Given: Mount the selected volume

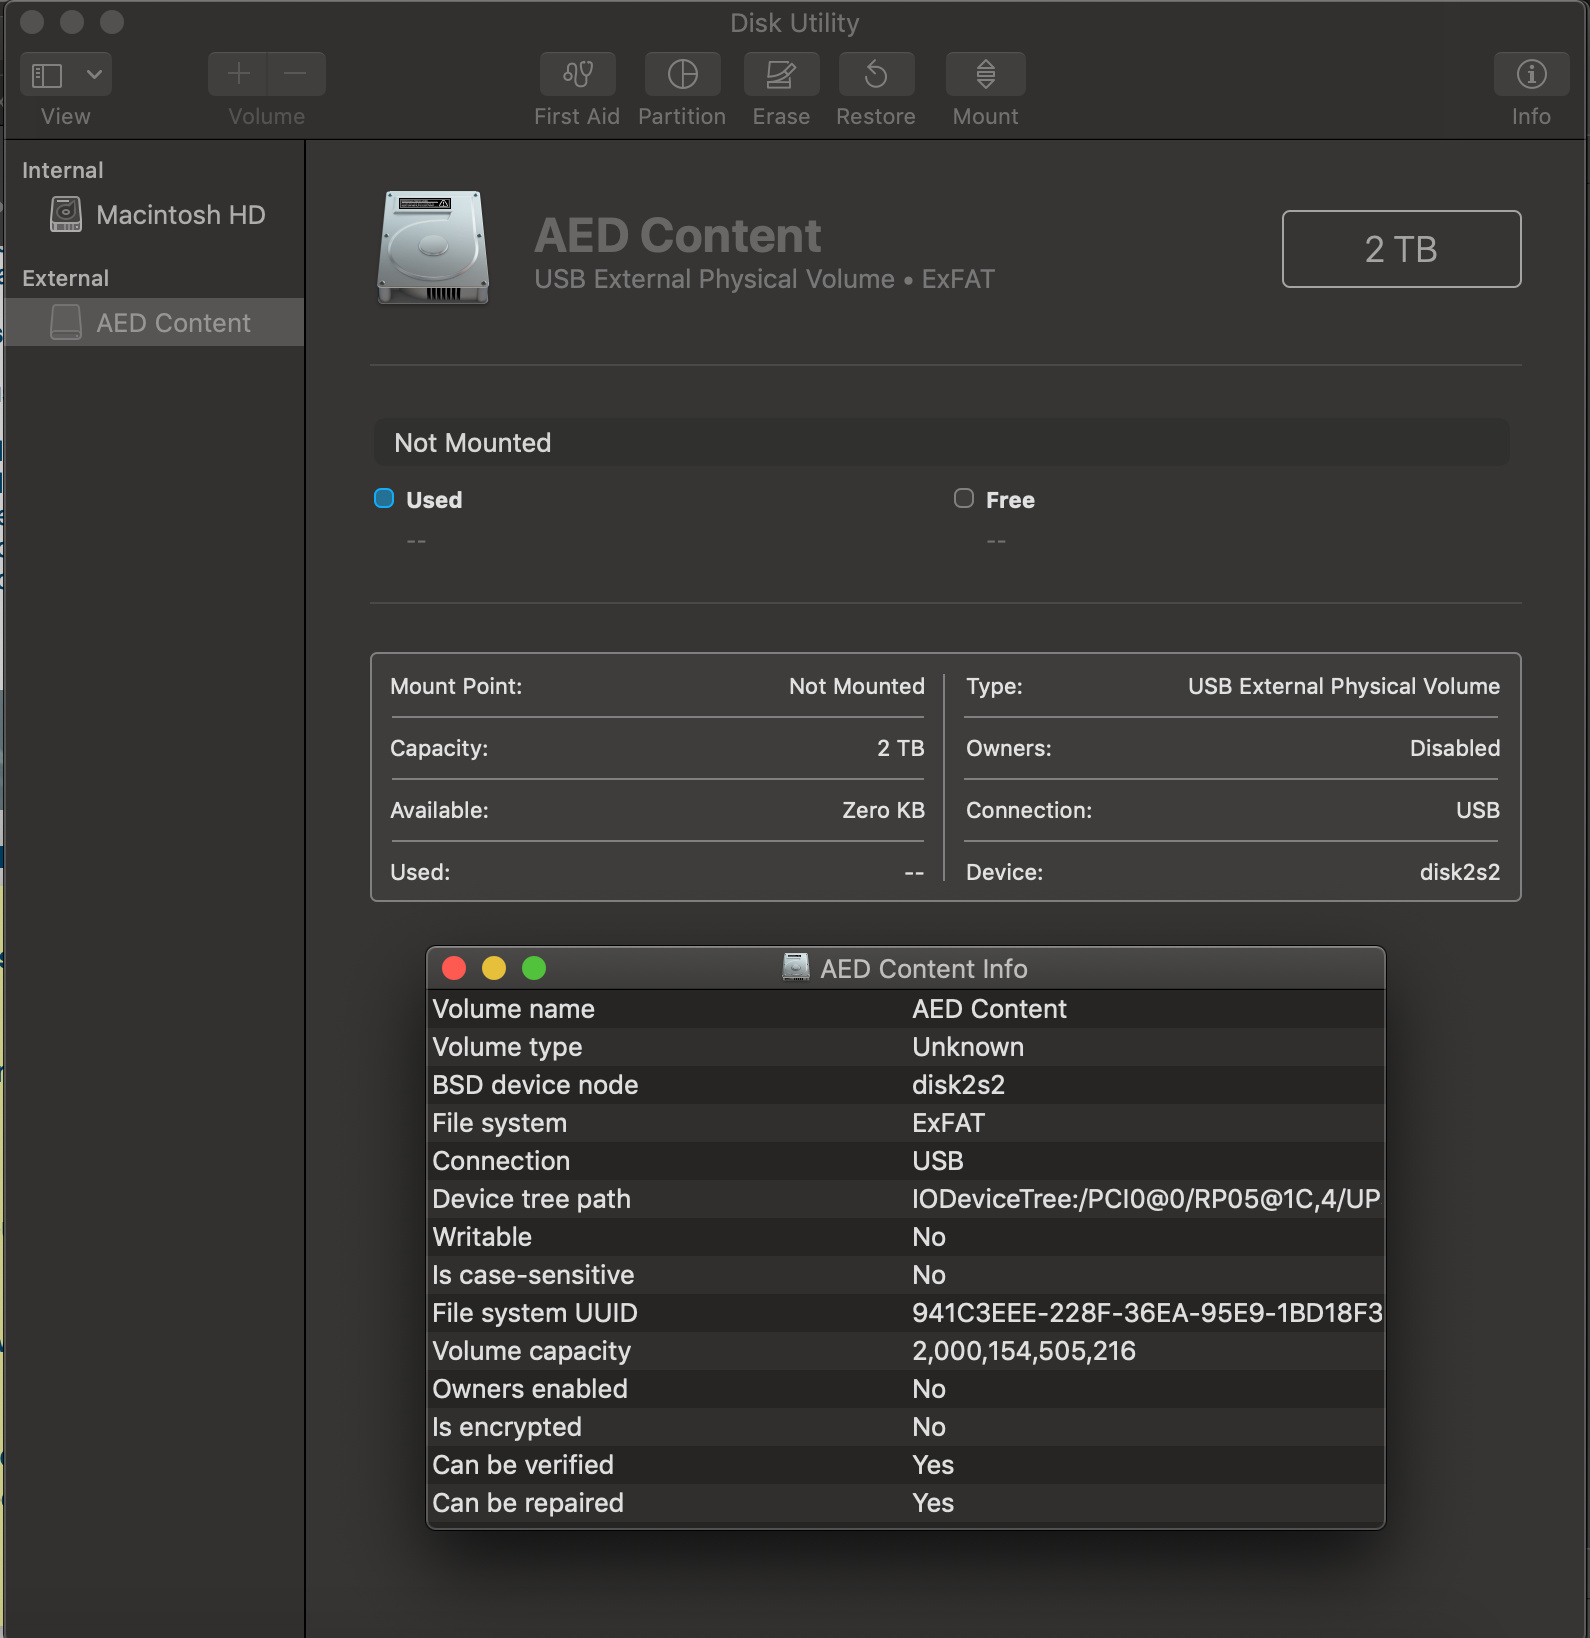Looking at the screenshot, I should 985,74.
